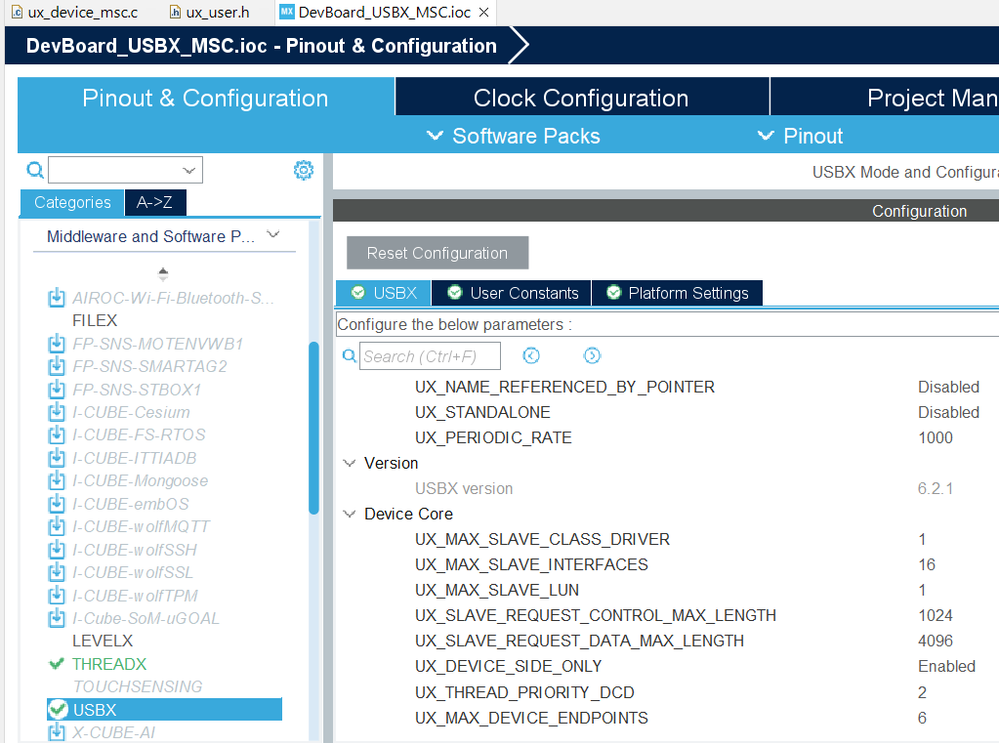999x743 pixels.
Task: Click download icon beside I-CUBE-wolfSSL
Action: click(57, 572)
